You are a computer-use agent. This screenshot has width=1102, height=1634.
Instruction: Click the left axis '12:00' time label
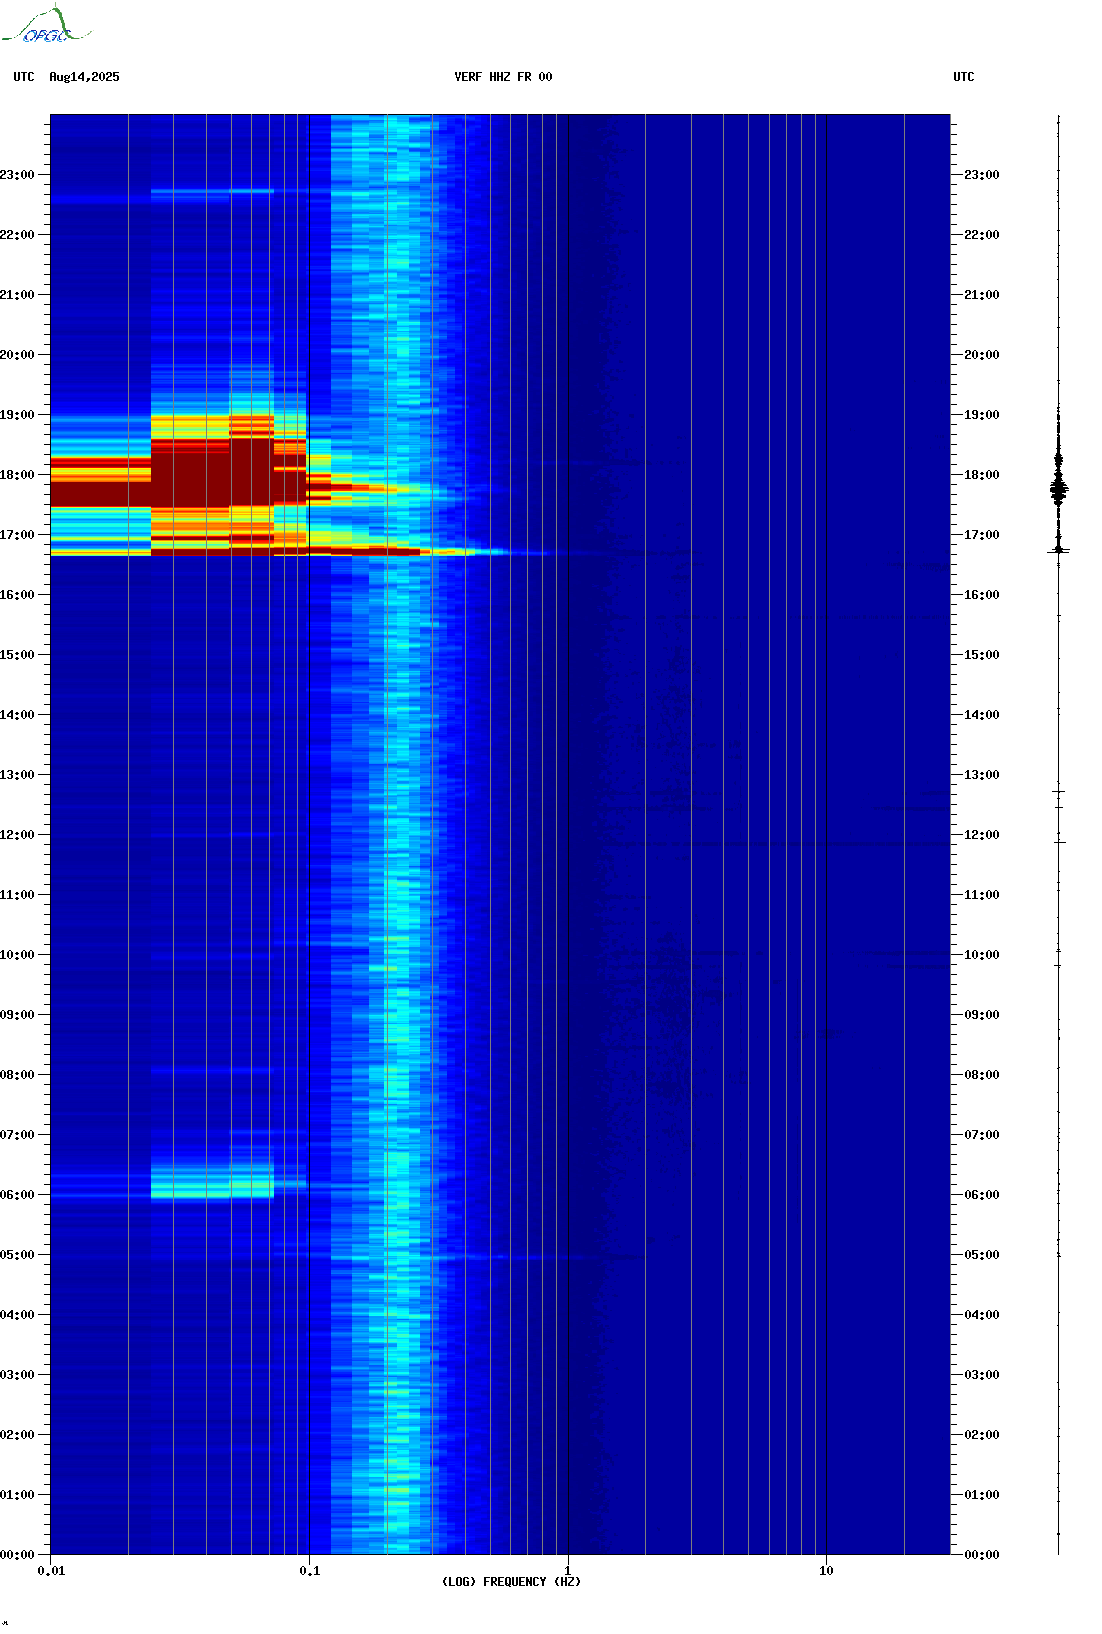click(x=17, y=835)
